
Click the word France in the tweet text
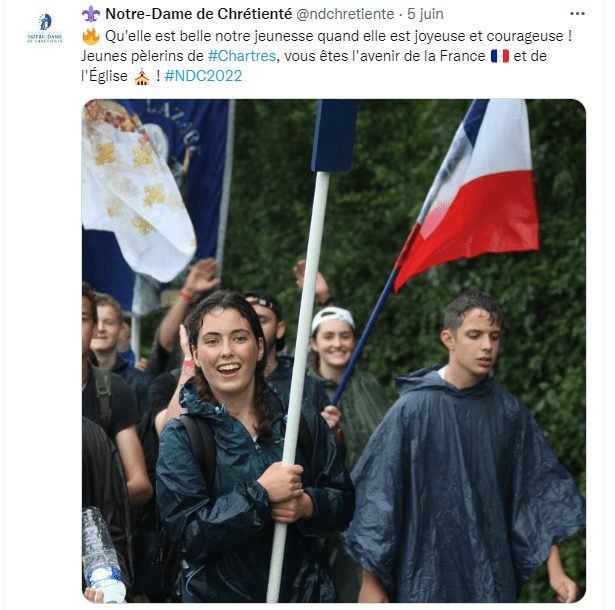(462, 56)
